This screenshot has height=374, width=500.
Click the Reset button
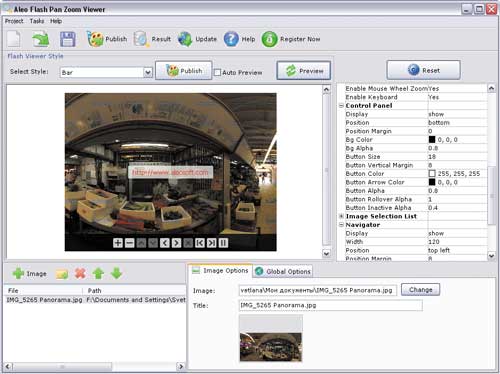[423, 70]
